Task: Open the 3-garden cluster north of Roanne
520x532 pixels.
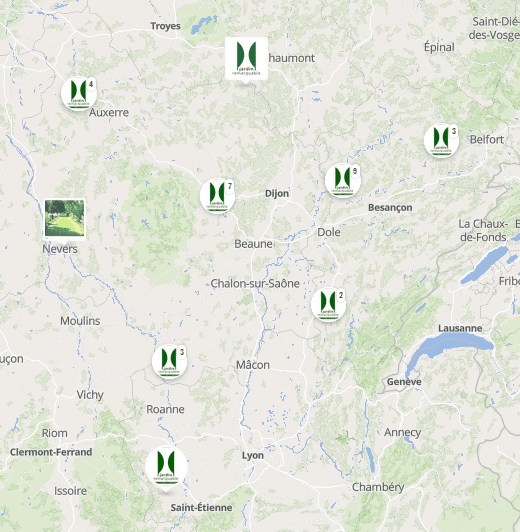Action: click(170, 361)
